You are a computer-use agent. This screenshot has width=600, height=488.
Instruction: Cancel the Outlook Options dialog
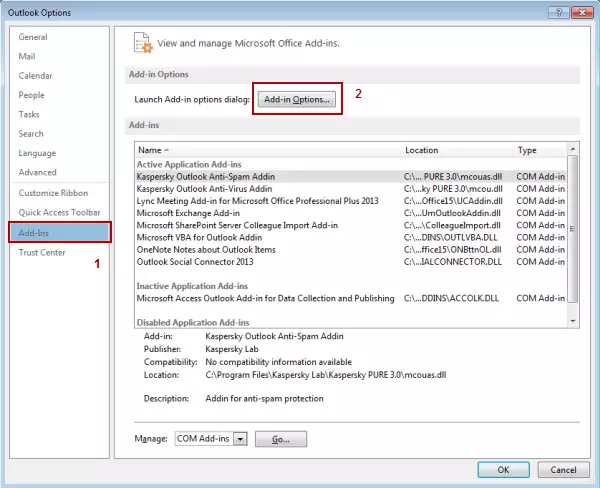(x=562, y=469)
